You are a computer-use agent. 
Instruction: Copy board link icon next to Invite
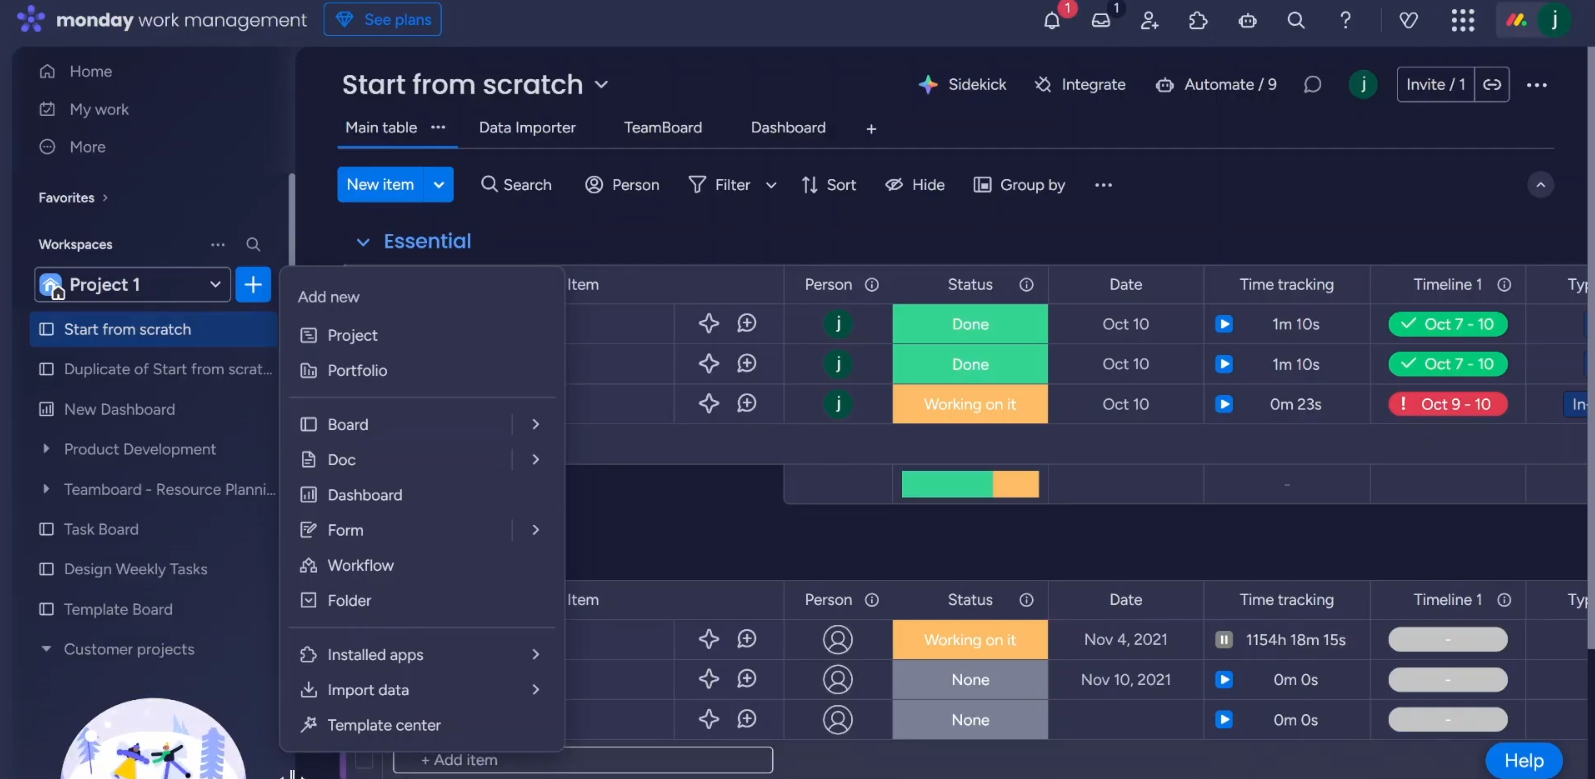click(x=1492, y=85)
